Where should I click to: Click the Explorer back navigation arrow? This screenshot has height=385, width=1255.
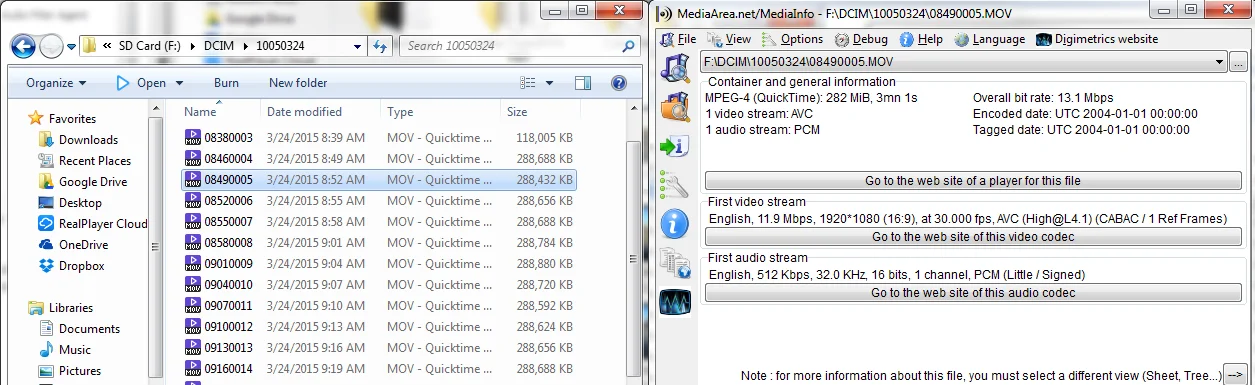(x=24, y=46)
